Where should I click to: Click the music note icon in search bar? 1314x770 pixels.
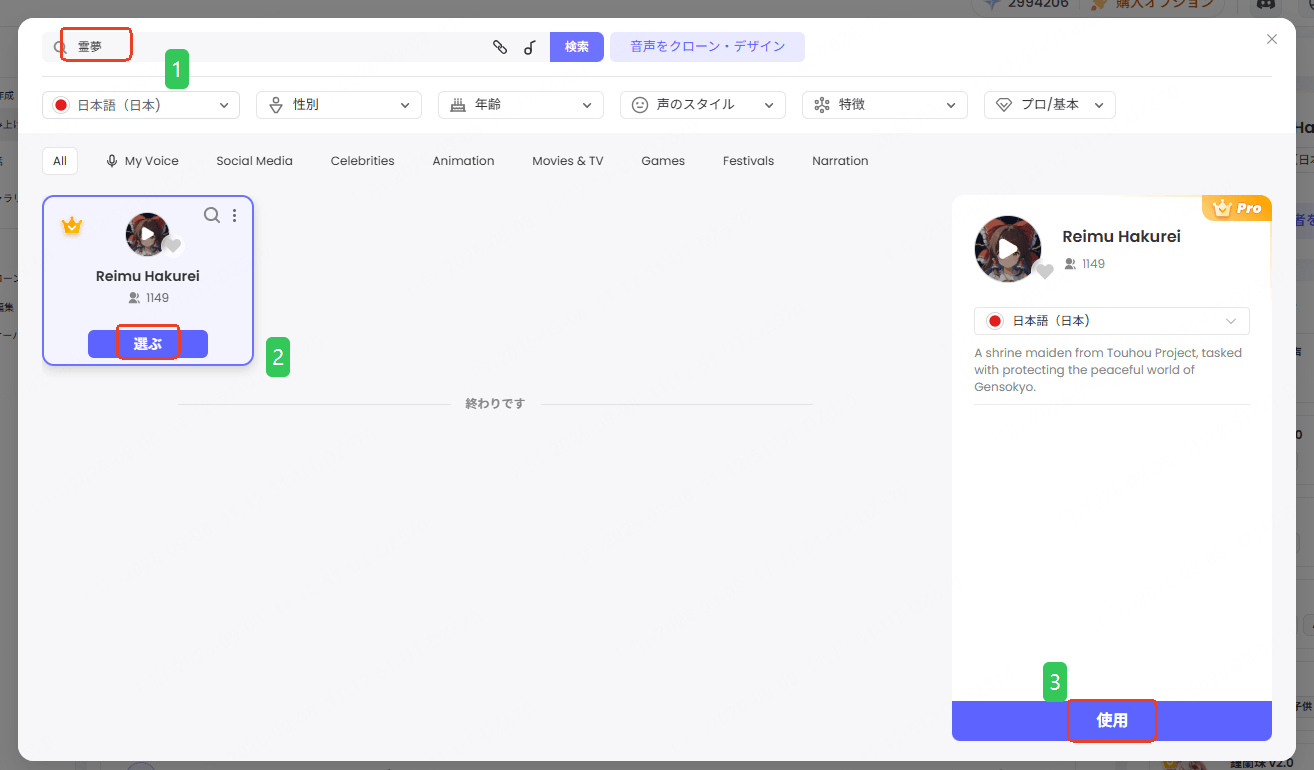[530, 47]
